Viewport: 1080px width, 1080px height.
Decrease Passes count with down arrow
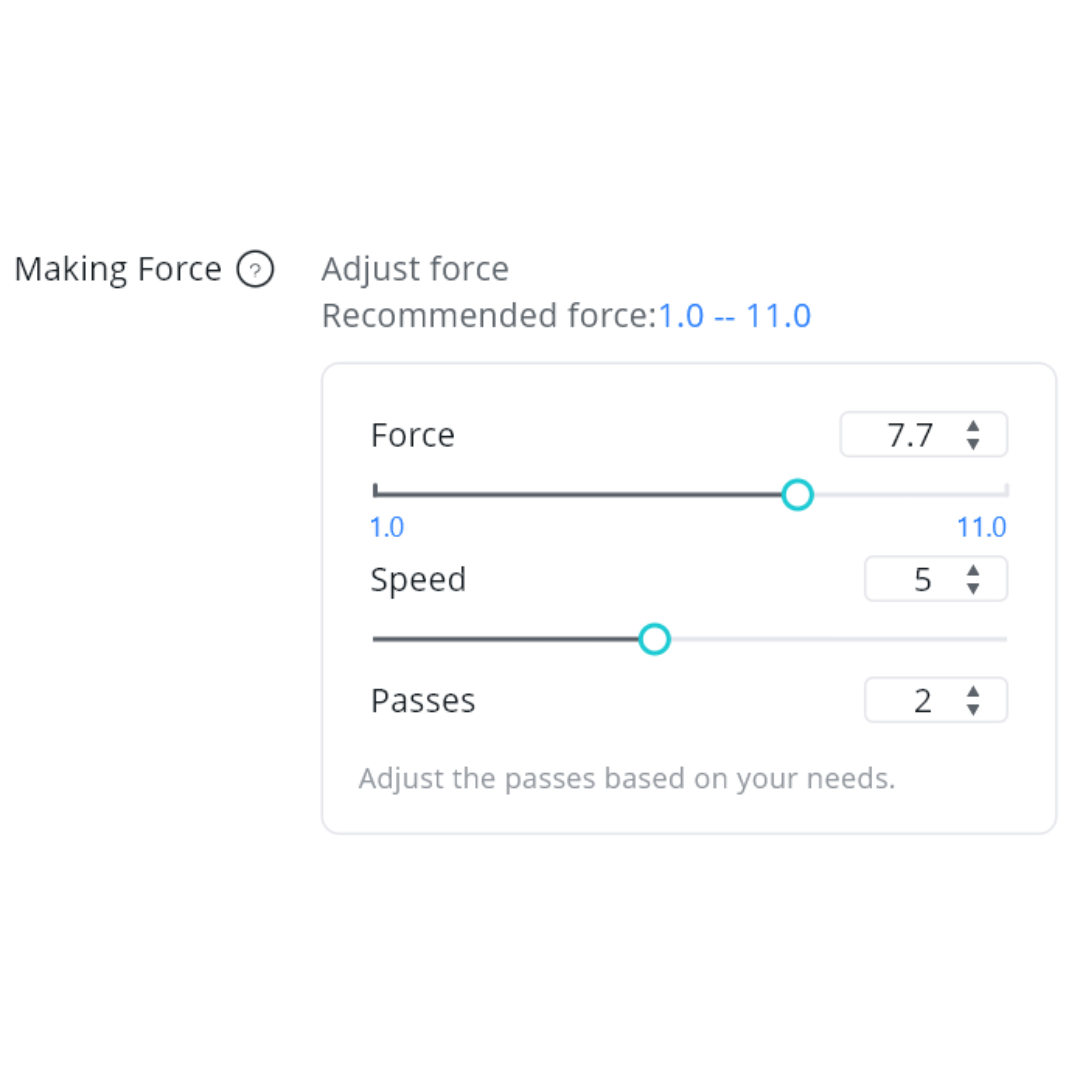coord(973,709)
